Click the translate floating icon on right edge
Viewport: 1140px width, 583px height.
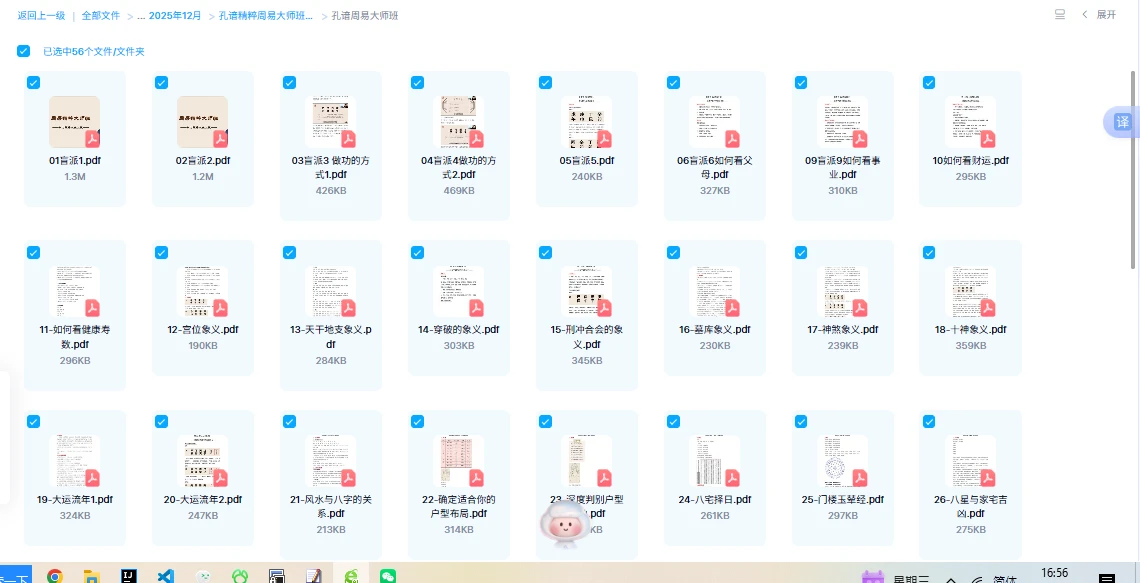[1122, 122]
